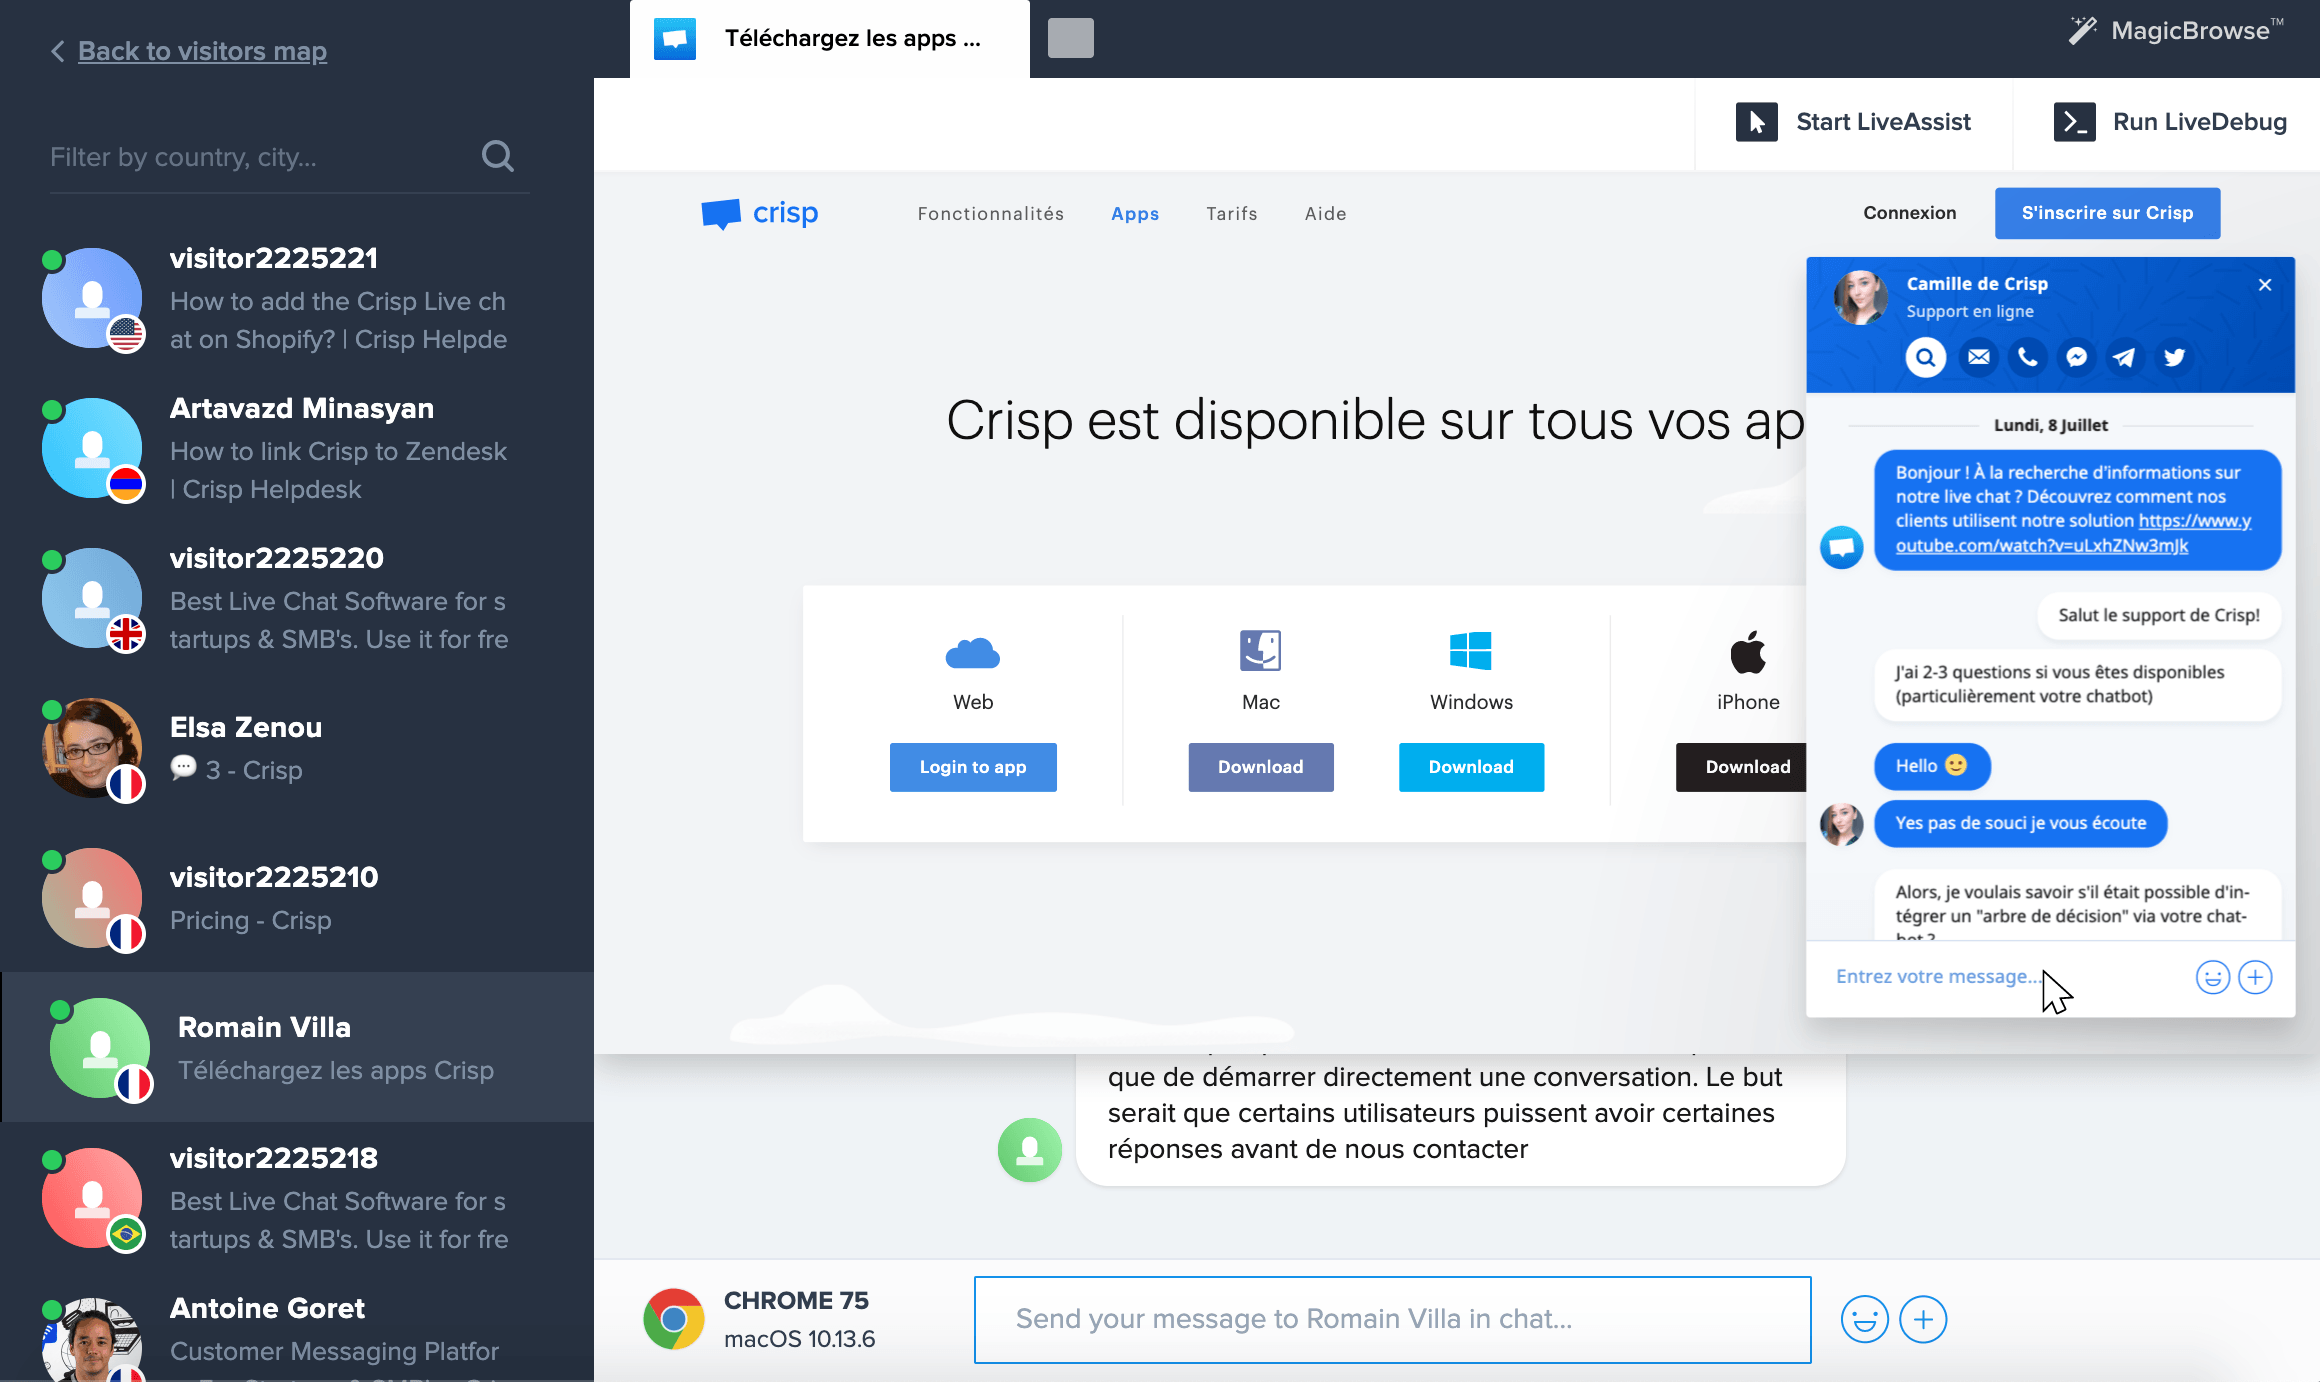
Task: Click the Web cloud icon
Action: [972, 653]
